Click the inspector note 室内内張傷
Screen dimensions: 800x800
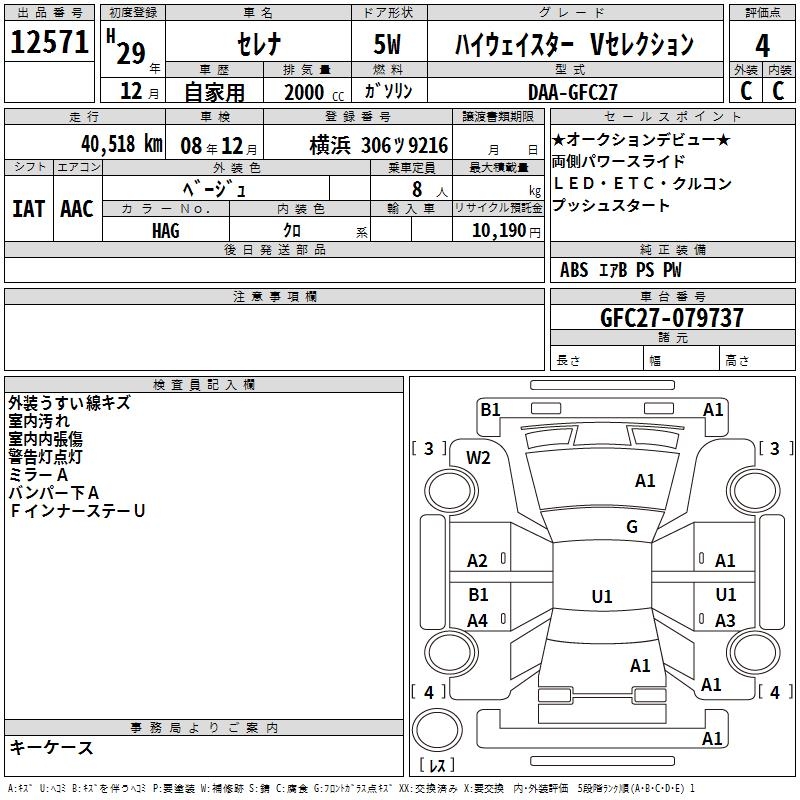(45, 439)
